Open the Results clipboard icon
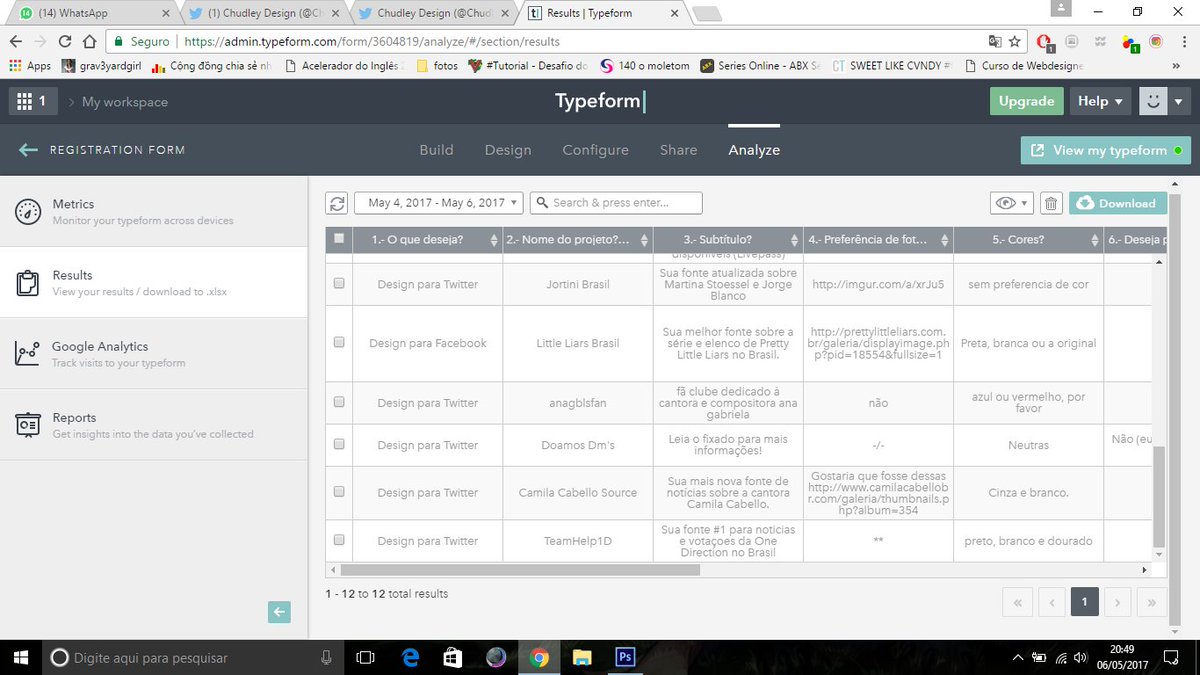 [27, 283]
